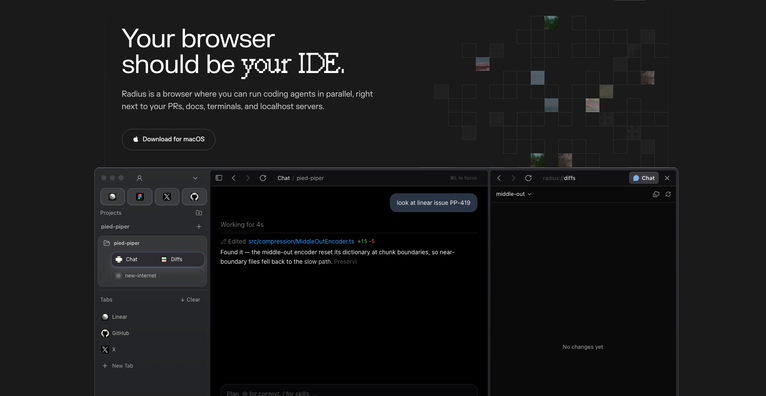Image resolution: width=766 pixels, height=396 pixels.
Task: Reload the diffs pane
Action: (528, 178)
